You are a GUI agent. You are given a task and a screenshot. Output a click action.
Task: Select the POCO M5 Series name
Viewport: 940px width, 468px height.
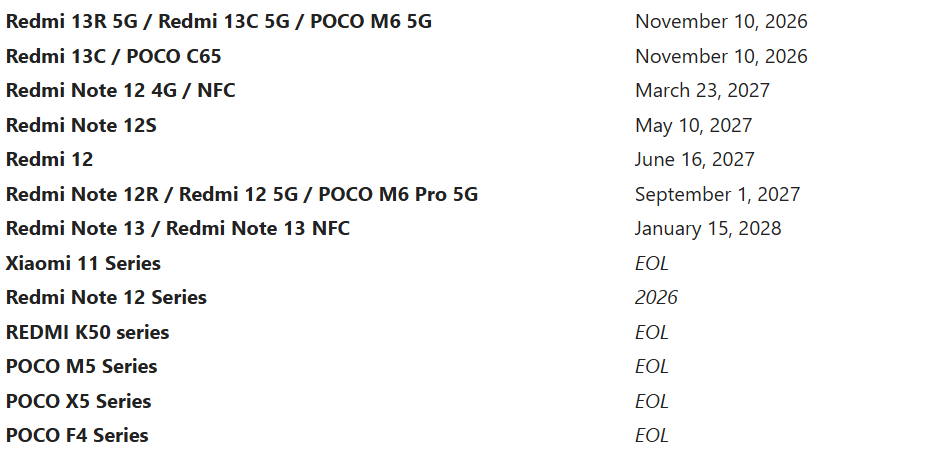(81, 367)
